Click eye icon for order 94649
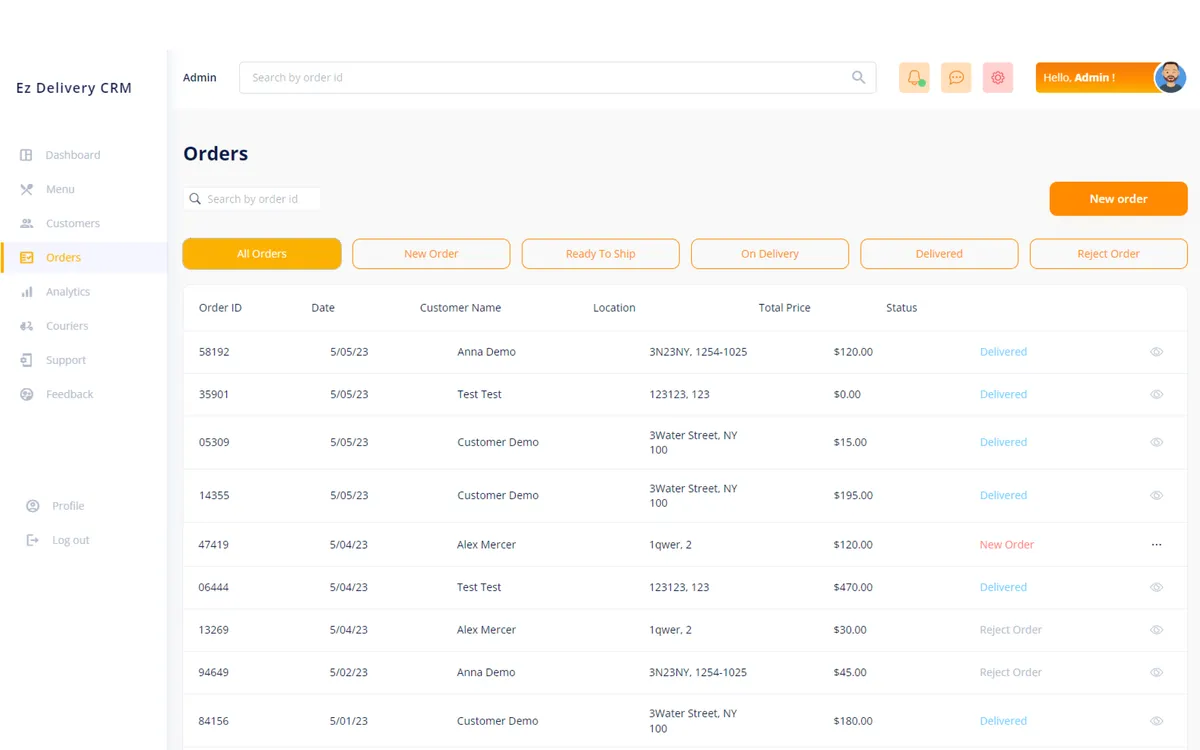The width and height of the screenshot is (1200, 750). click(x=1156, y=672)
